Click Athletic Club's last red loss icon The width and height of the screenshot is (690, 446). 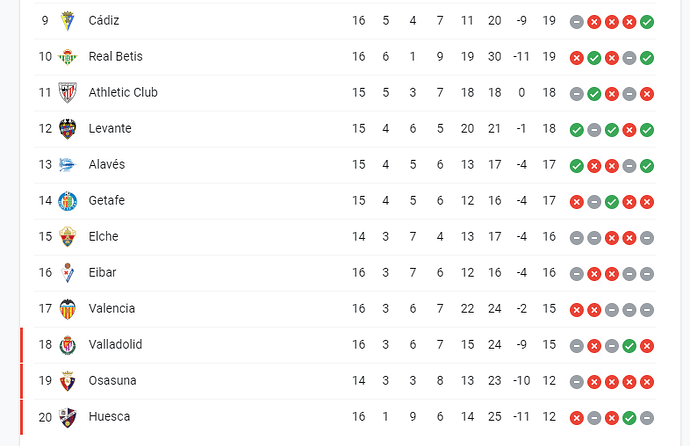click(647, 94)
